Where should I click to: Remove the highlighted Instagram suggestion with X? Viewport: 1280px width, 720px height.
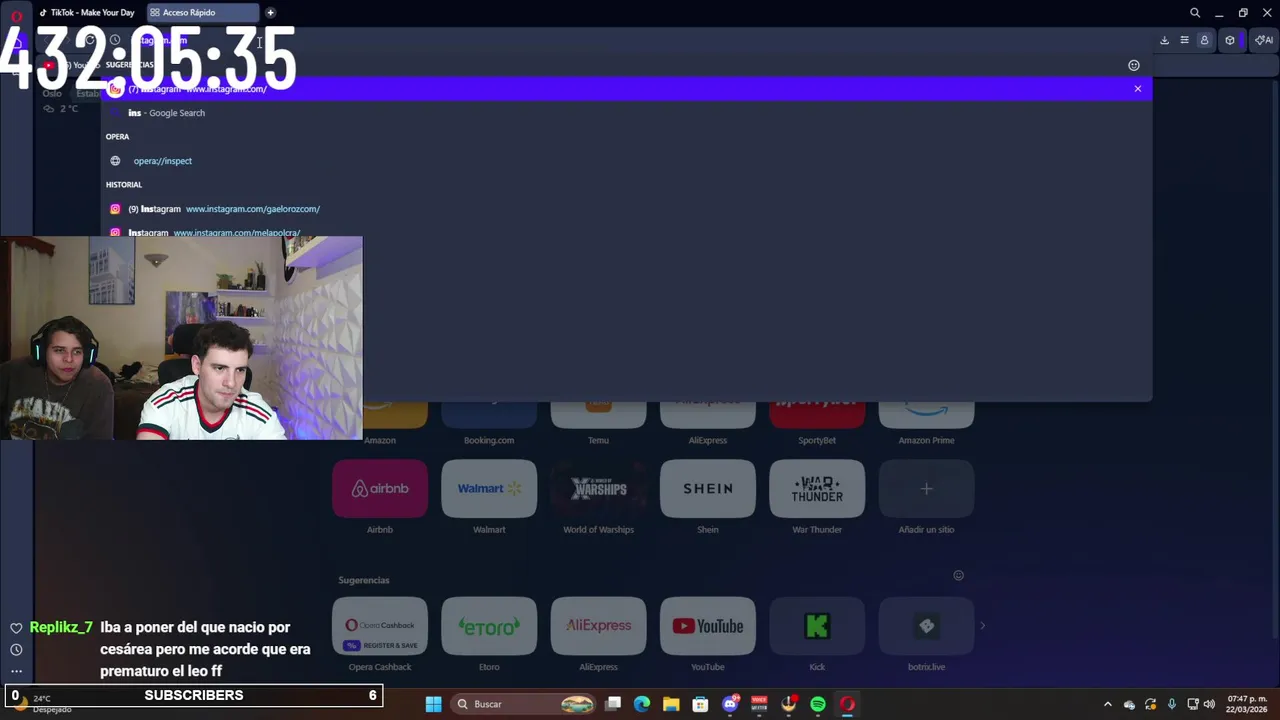(1137, 89)
